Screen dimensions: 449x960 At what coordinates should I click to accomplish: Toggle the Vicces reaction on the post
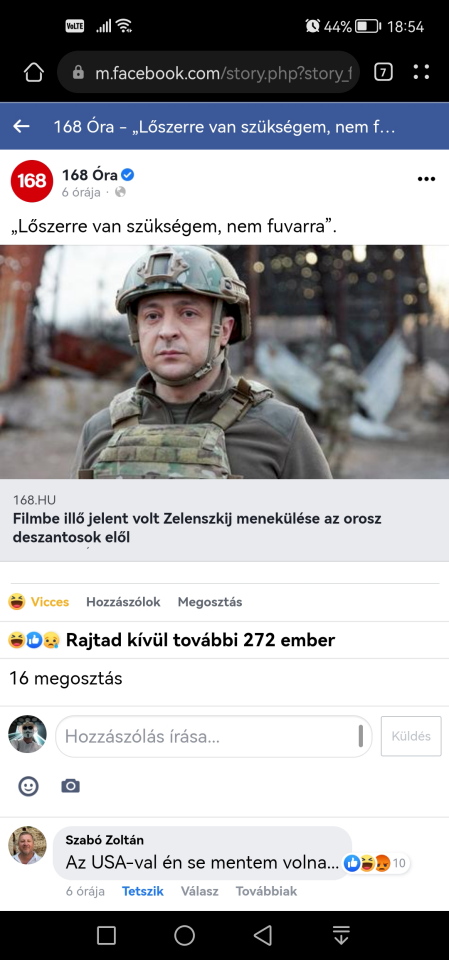[39, 602]
